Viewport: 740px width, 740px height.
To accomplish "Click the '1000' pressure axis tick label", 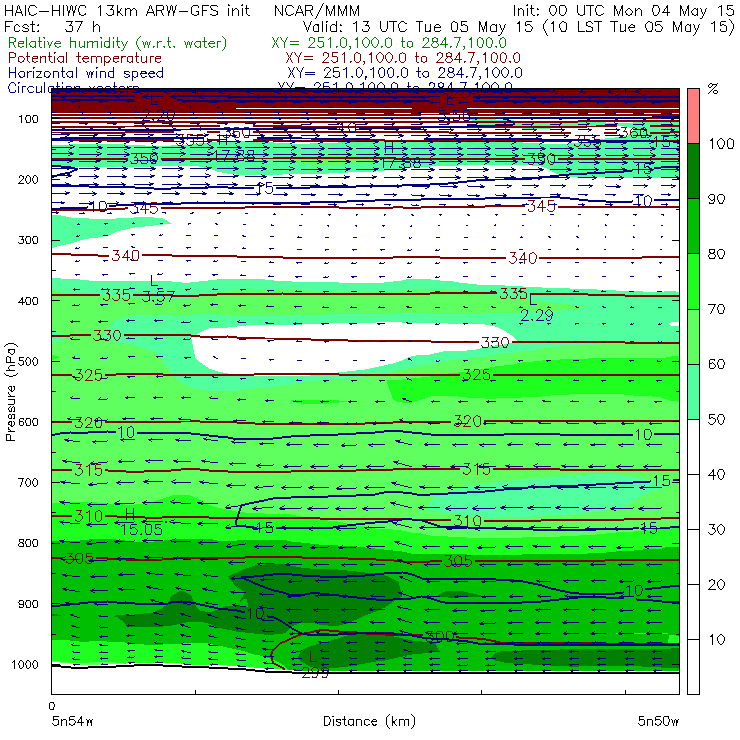I will 25,664.
